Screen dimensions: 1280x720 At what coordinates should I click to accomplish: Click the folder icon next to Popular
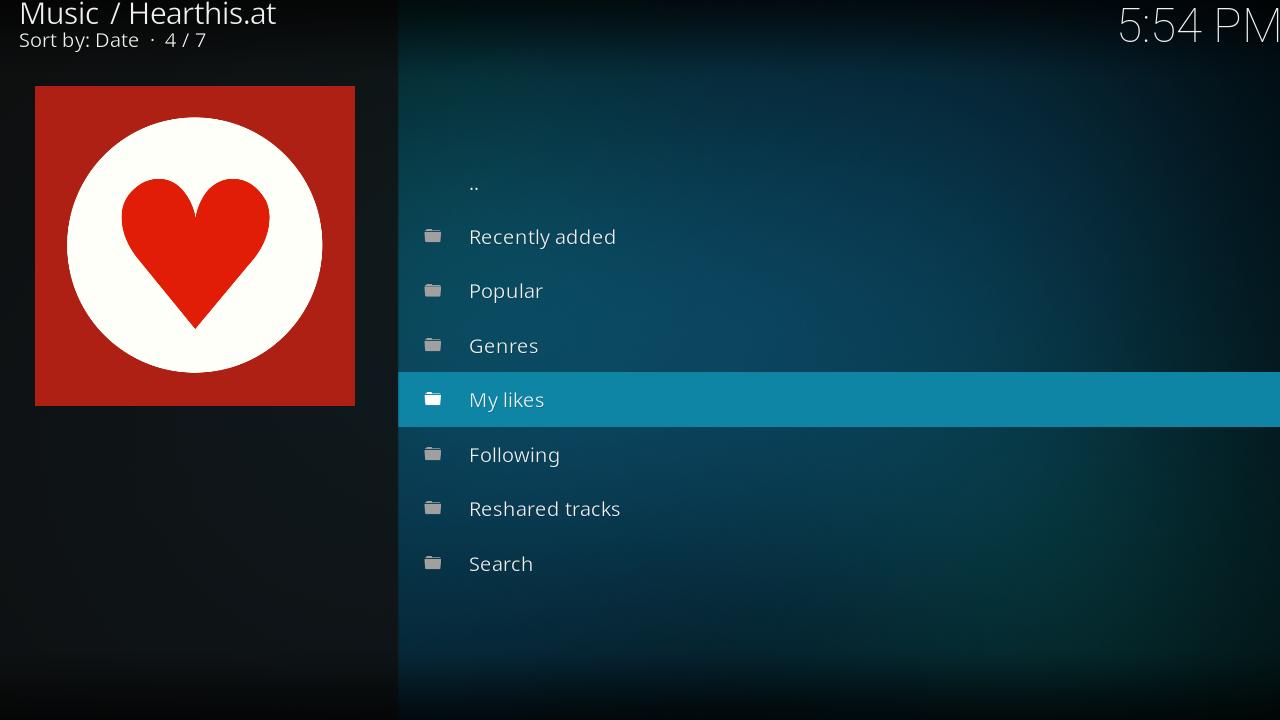(x=433, y=290)
